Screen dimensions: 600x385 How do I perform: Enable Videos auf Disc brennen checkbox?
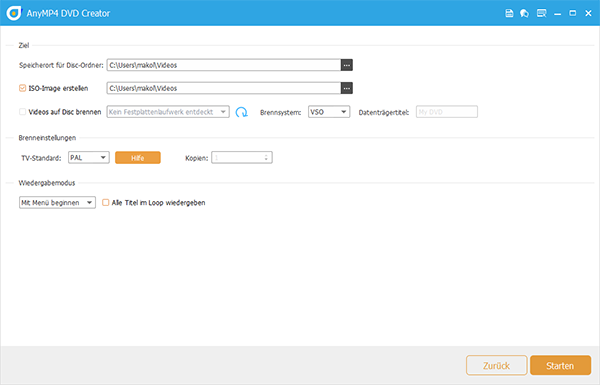pyautogui.click(x=23, y=112)
